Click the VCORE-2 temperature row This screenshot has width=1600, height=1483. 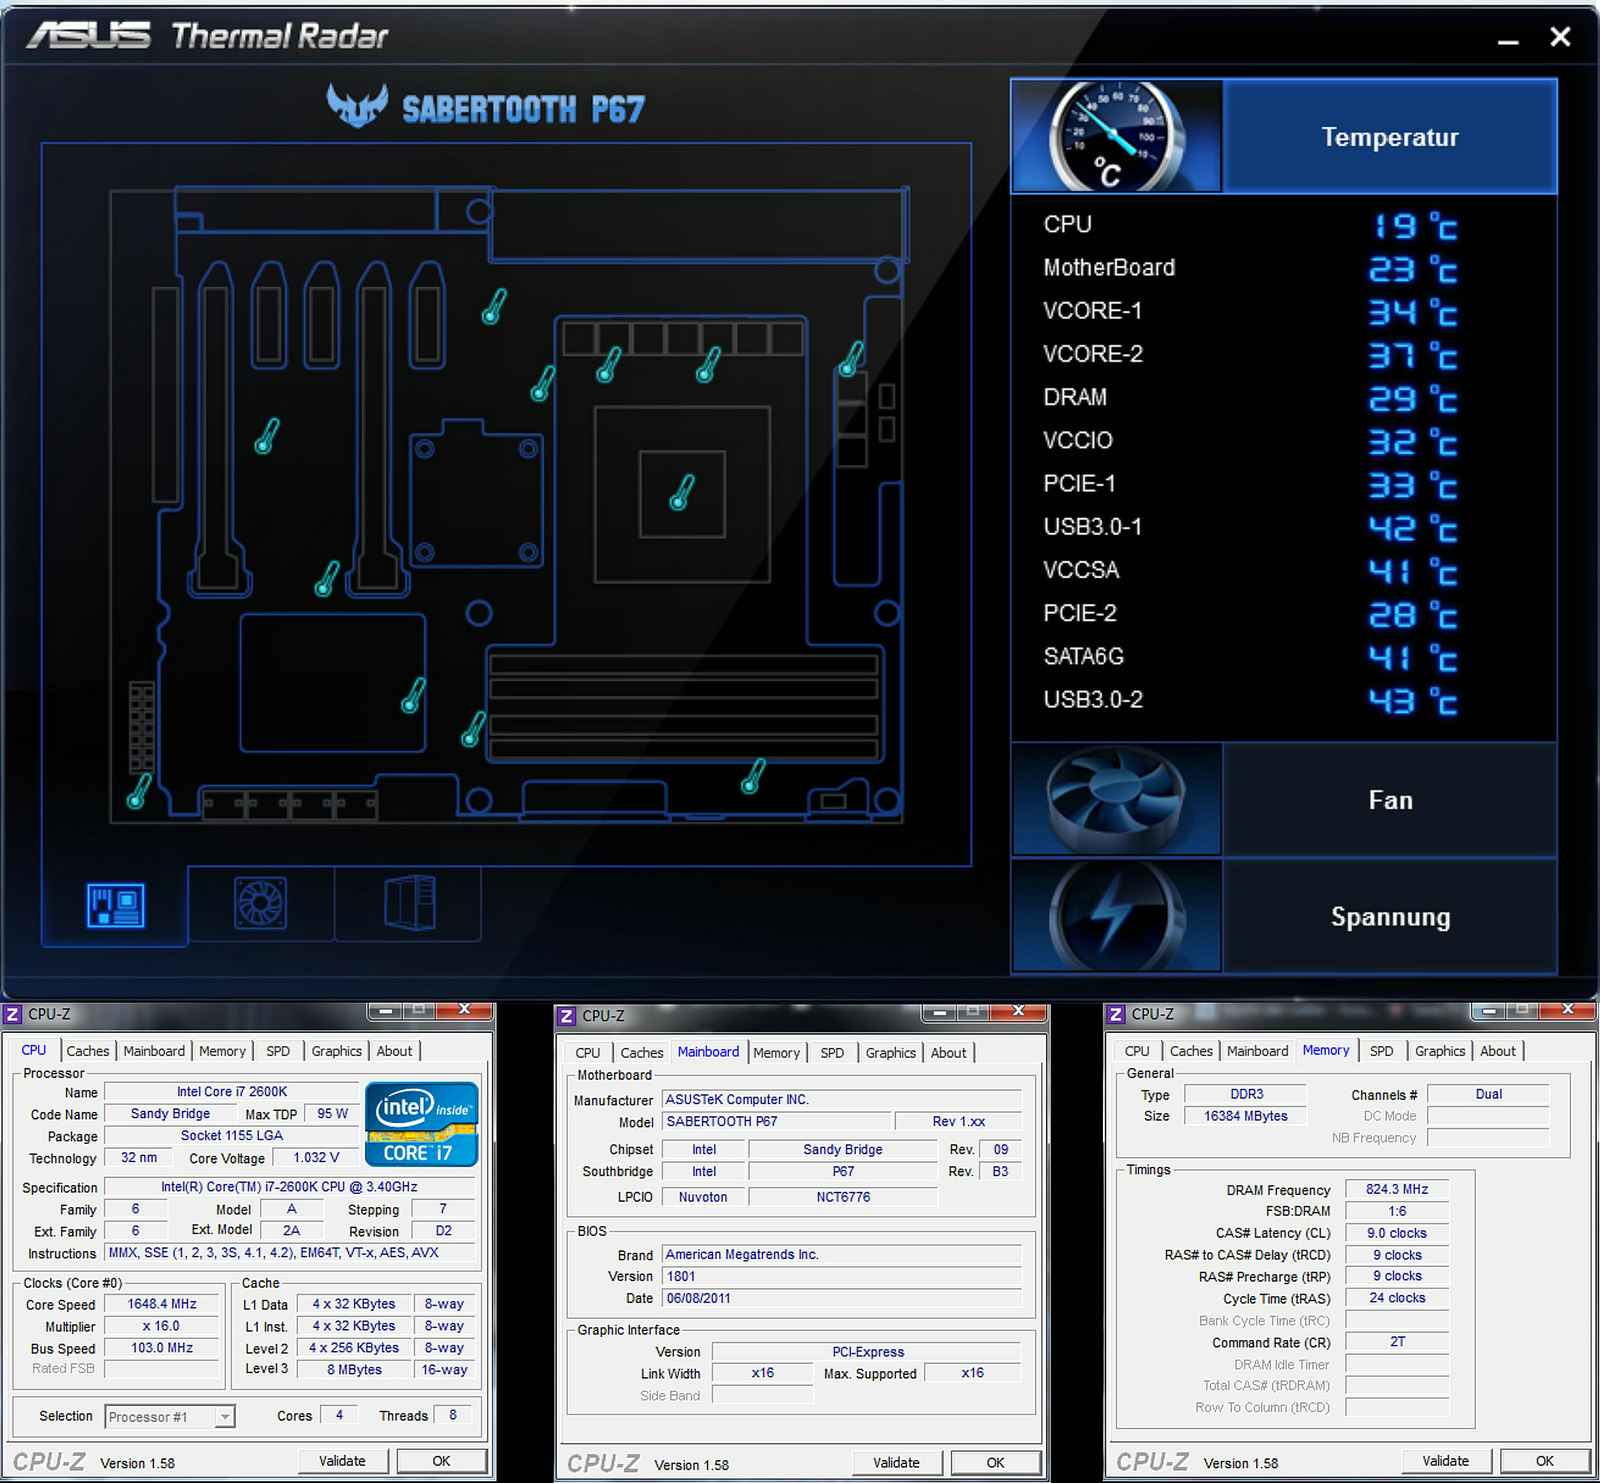pos(1250,354)
